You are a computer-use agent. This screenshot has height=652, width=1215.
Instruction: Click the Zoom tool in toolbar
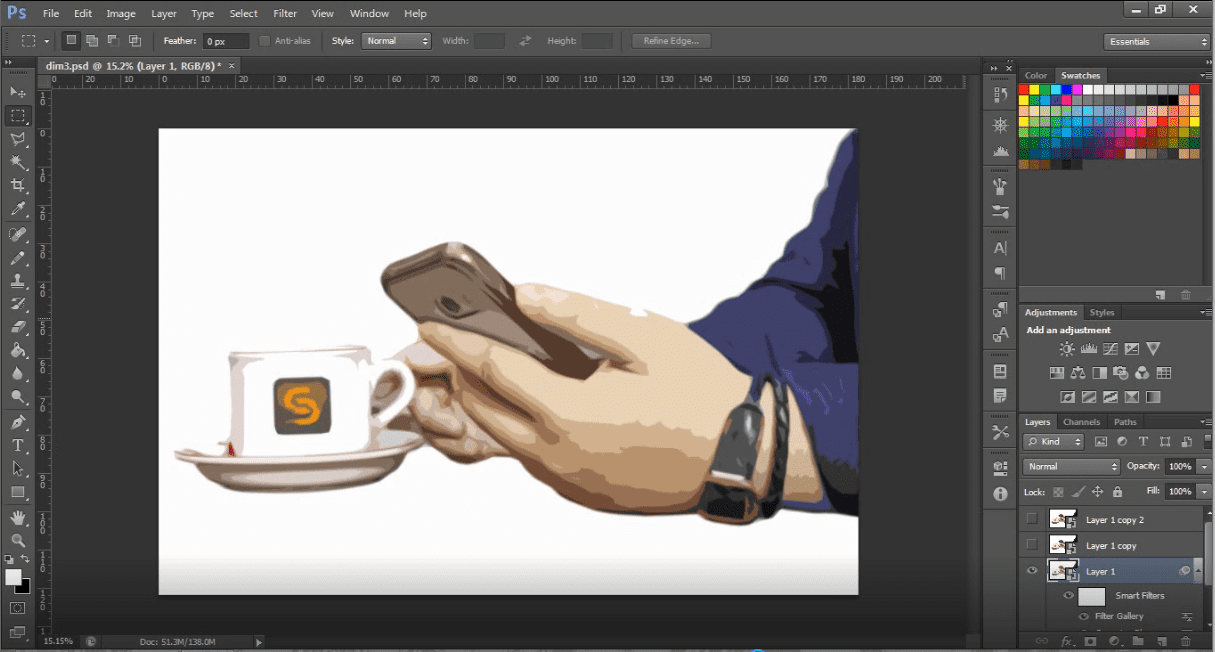pos(18,540)
